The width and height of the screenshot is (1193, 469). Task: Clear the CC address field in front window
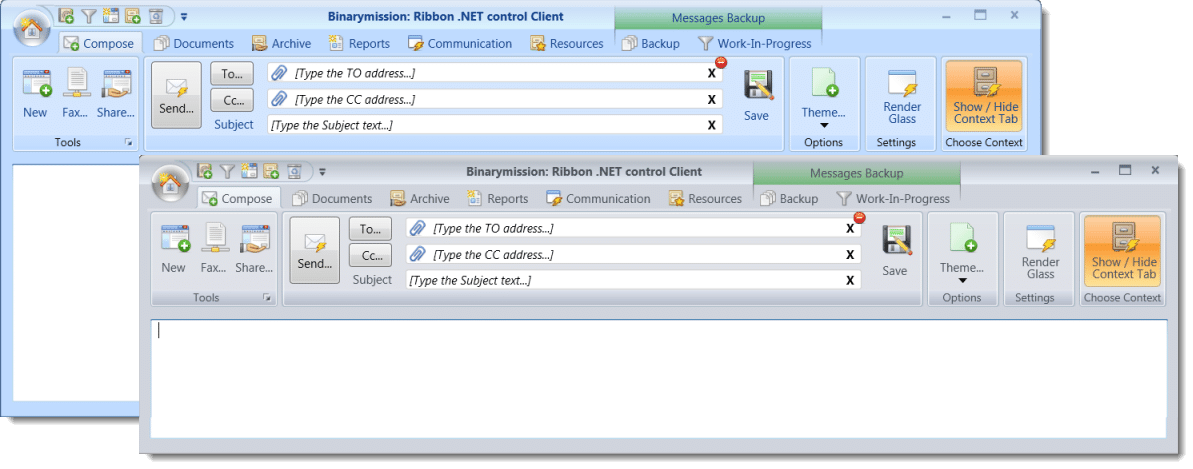850,254
